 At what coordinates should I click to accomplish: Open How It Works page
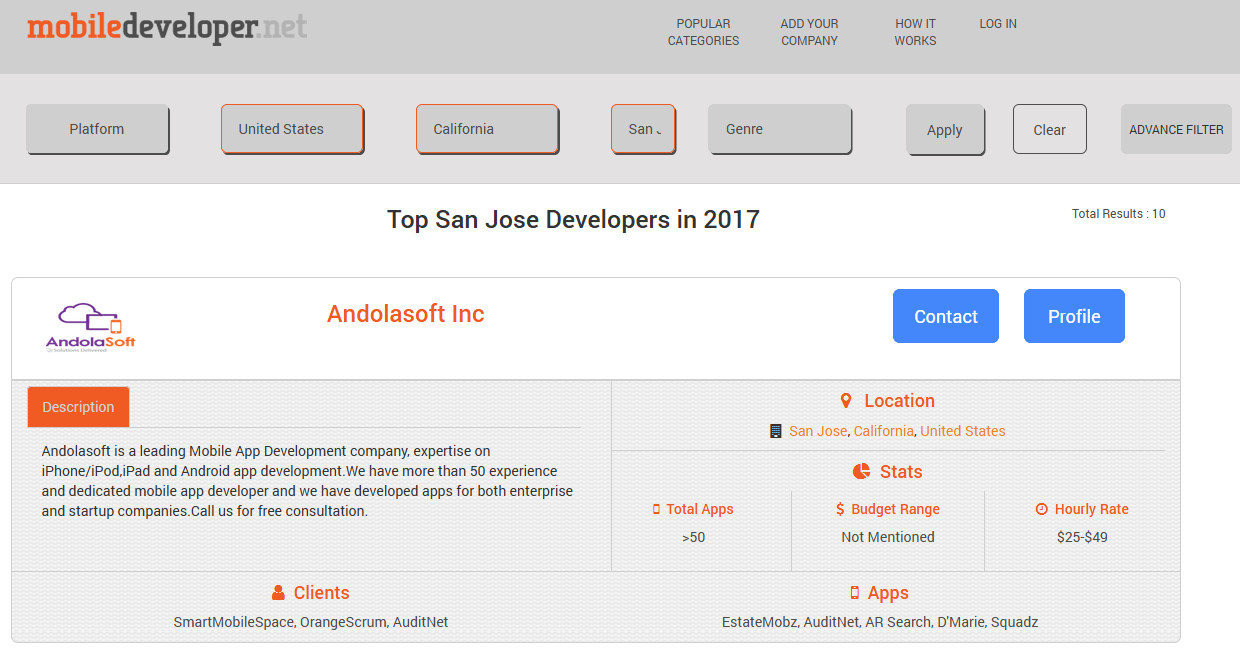[x=915, y=32]
